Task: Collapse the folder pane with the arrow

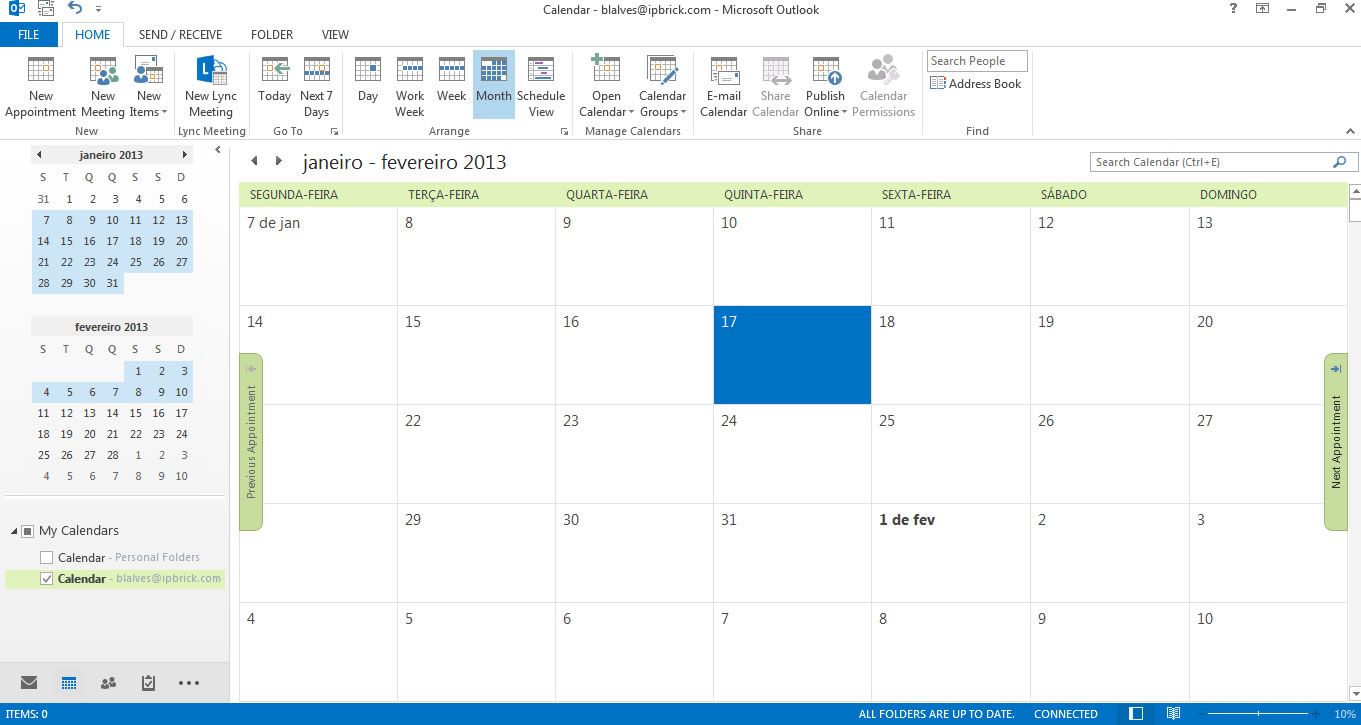Action: [218, 150]
